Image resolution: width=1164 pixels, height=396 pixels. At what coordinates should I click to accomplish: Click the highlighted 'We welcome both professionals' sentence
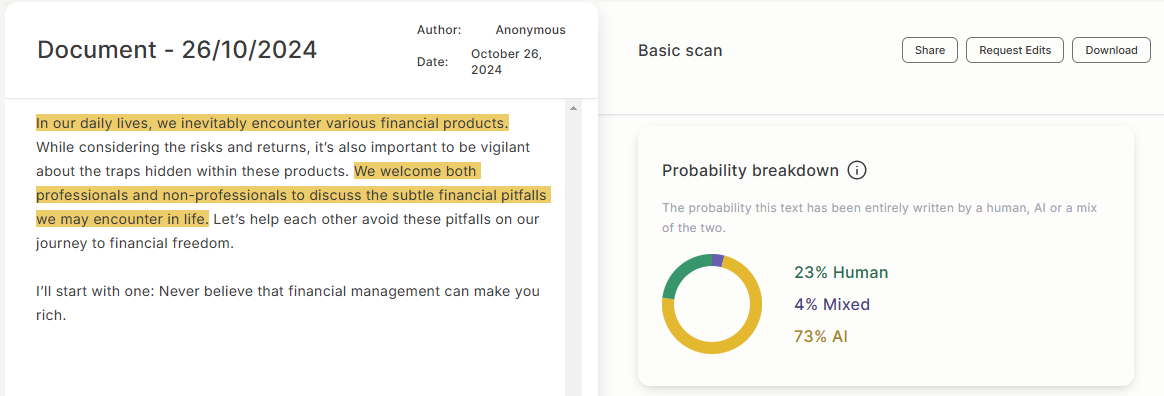tap(293, 195)
